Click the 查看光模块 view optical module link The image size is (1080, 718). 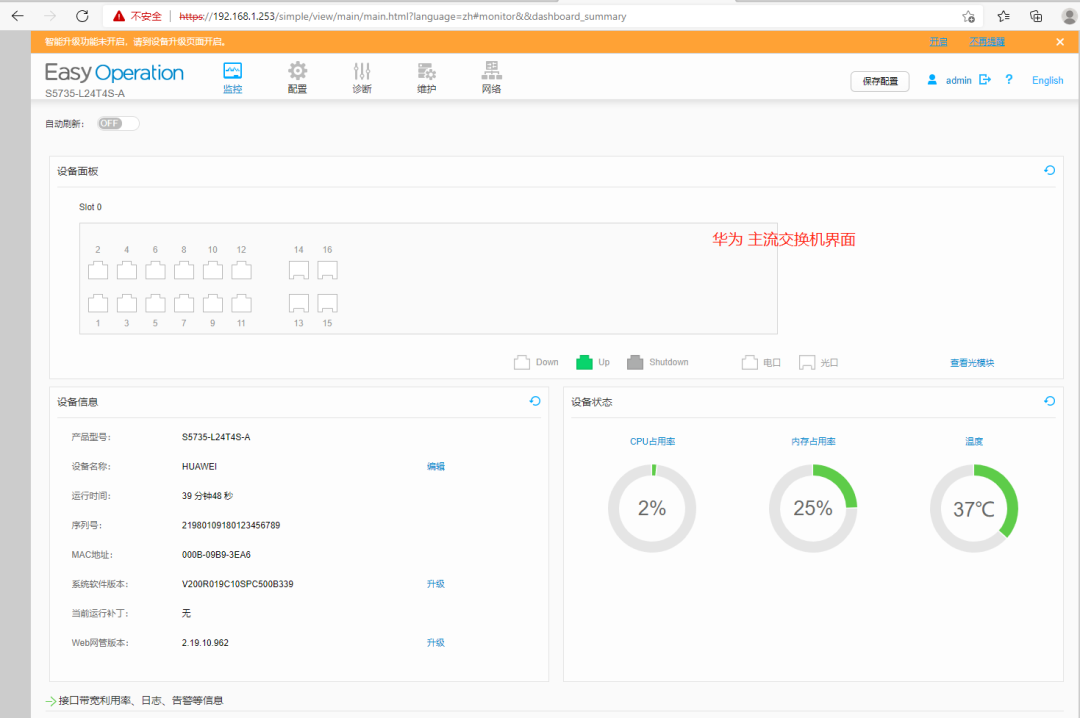tap(972, 363)
